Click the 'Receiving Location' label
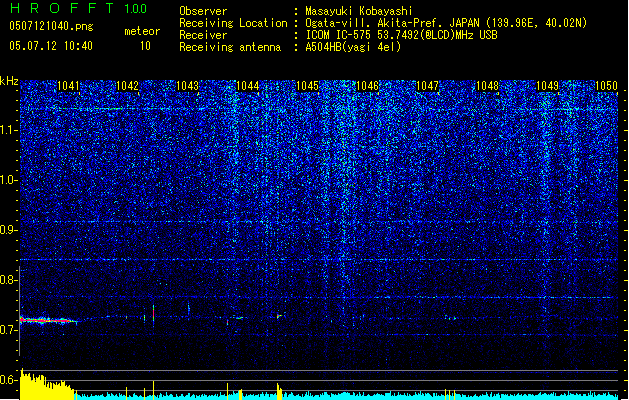Image resolution: width=629 pixels, height=400 pixels. 233,23
